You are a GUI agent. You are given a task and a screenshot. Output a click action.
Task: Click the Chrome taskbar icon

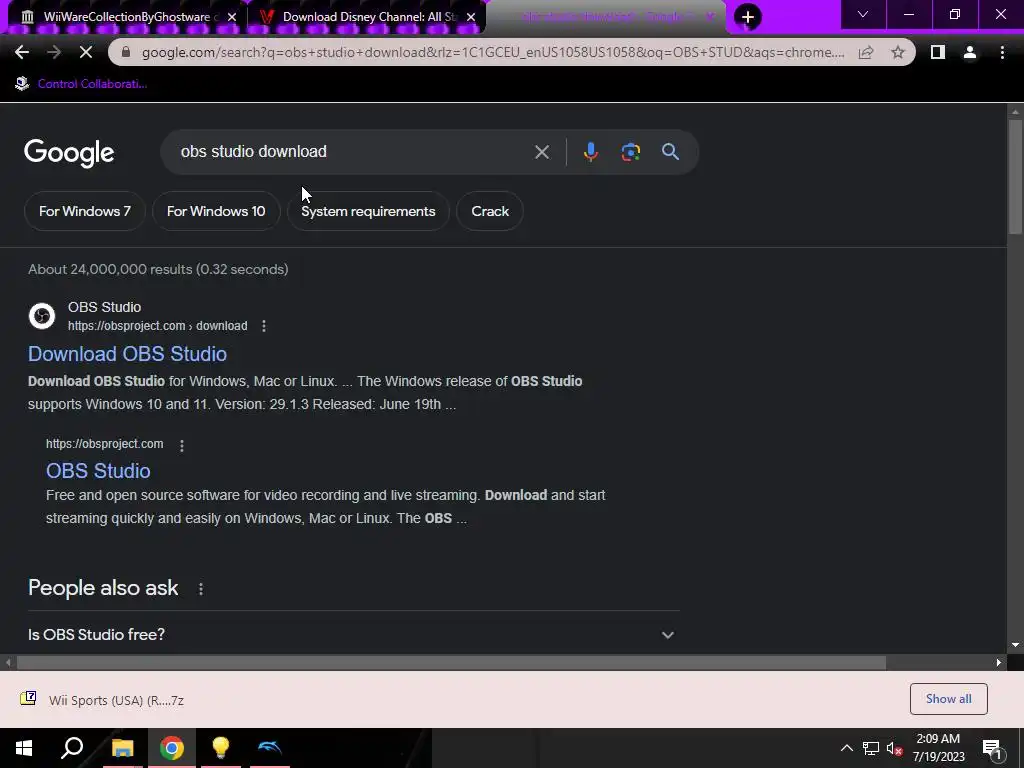pos(172,748)
